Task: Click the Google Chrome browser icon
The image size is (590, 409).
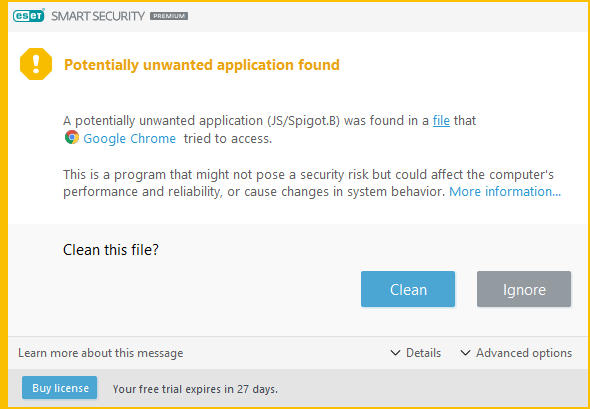Action: [71, 137]
